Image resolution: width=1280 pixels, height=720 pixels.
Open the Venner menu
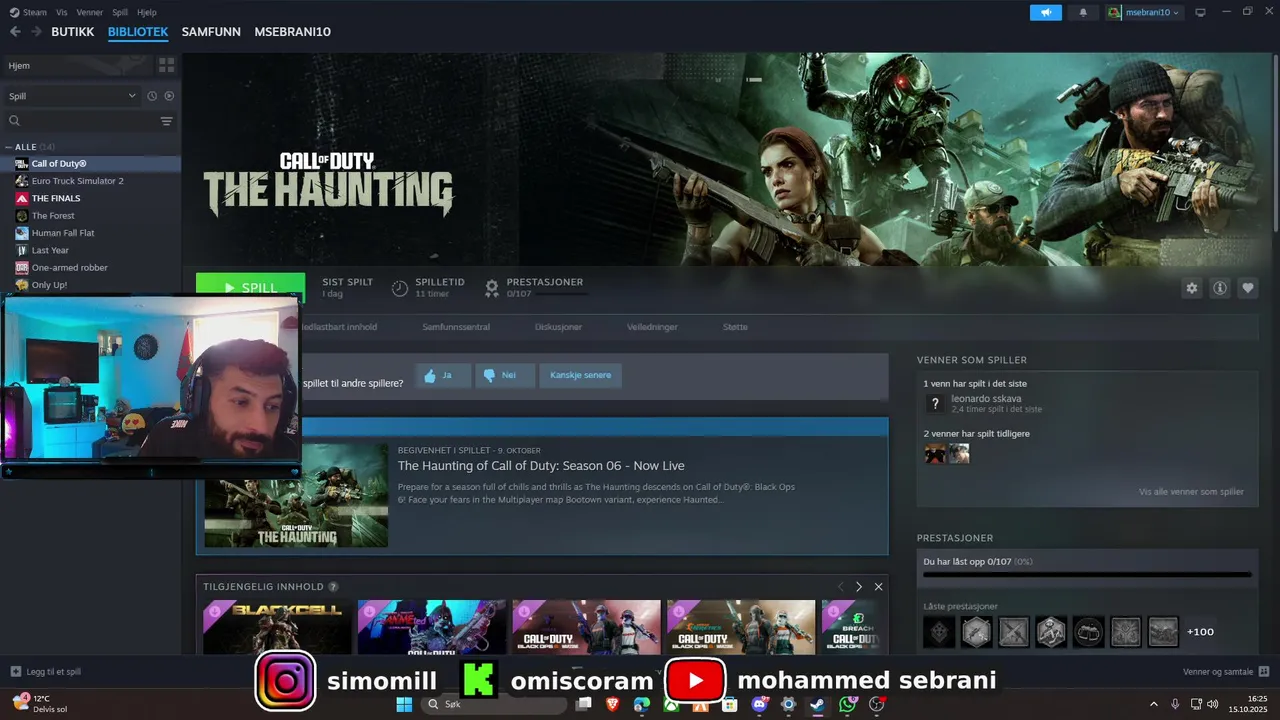tap(89, 12)
